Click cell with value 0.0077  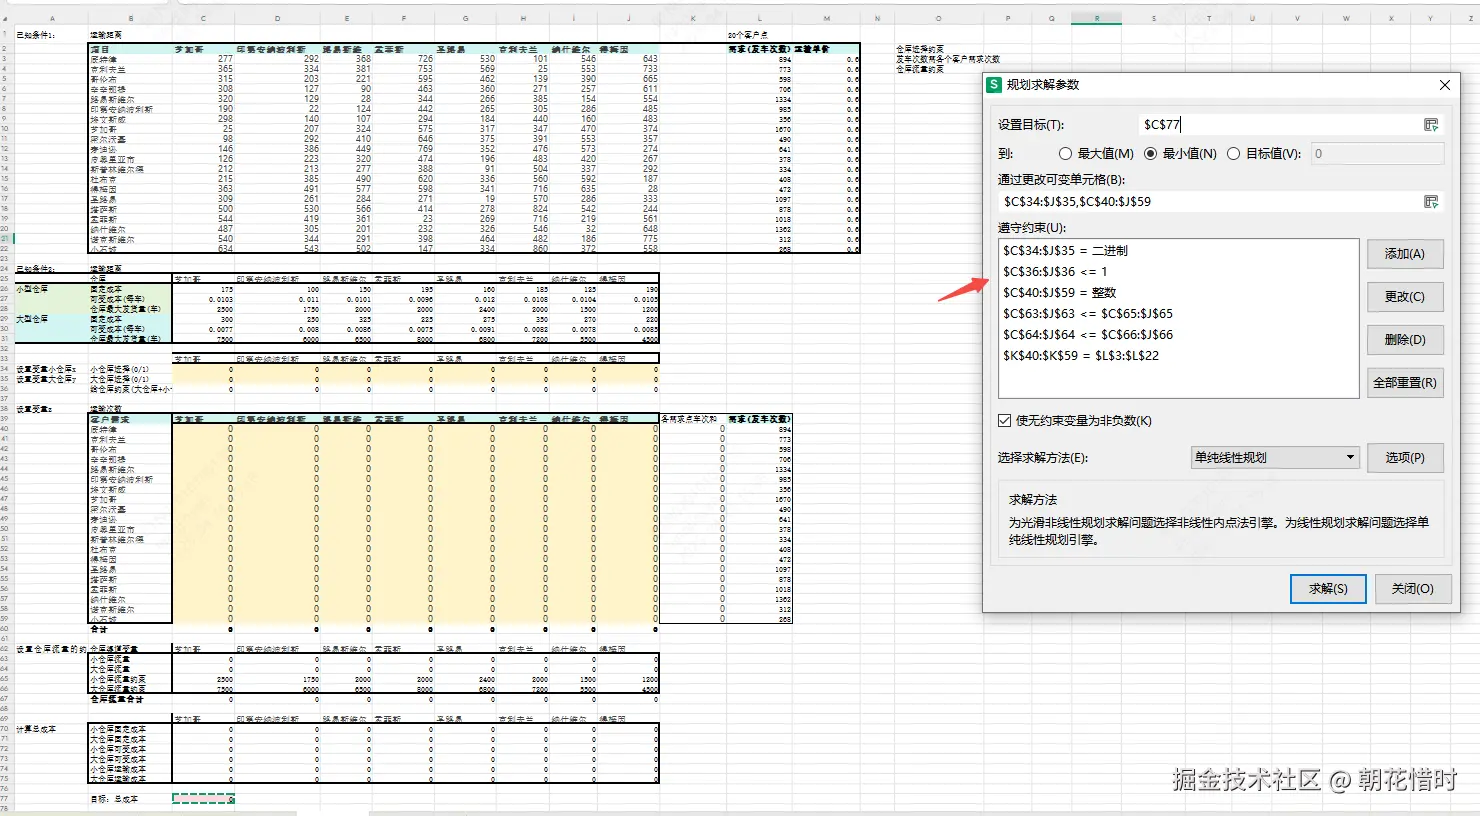[x=203, y=329]
